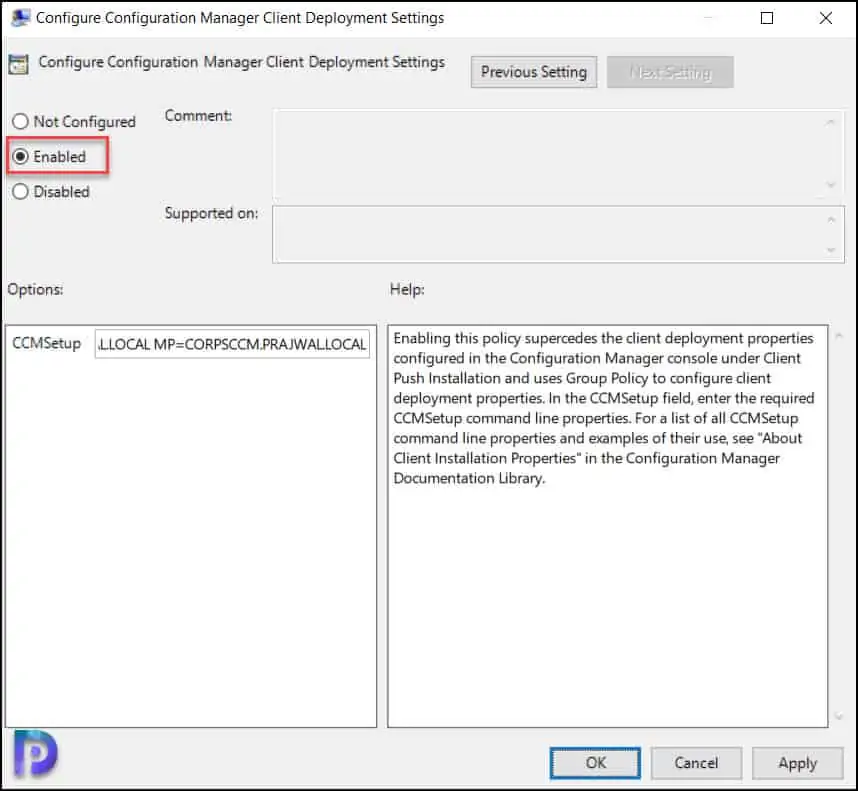Select the Not Configured radio button
The height and width of the screenshot is (791, 858).
(x=21, y=122)
